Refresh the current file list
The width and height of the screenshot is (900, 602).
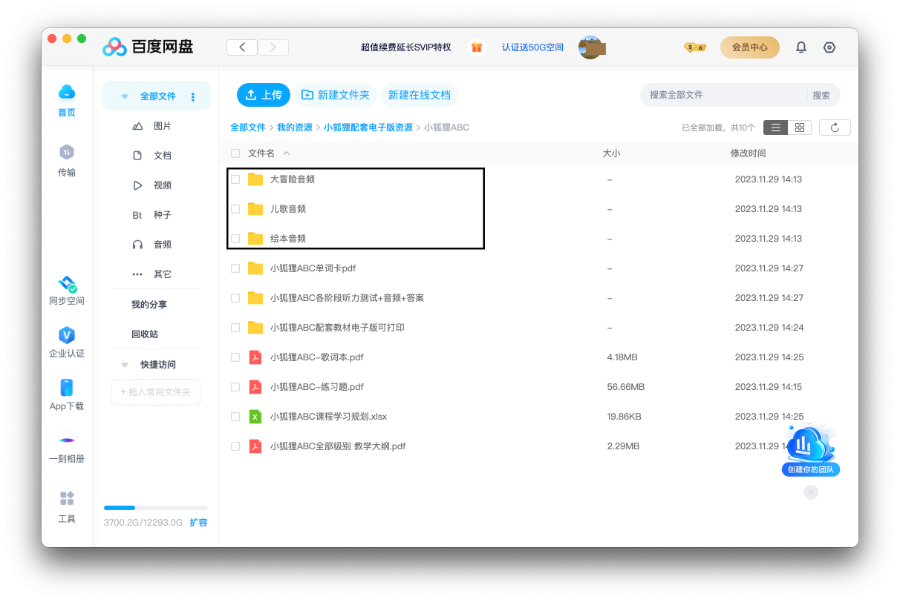835,127
